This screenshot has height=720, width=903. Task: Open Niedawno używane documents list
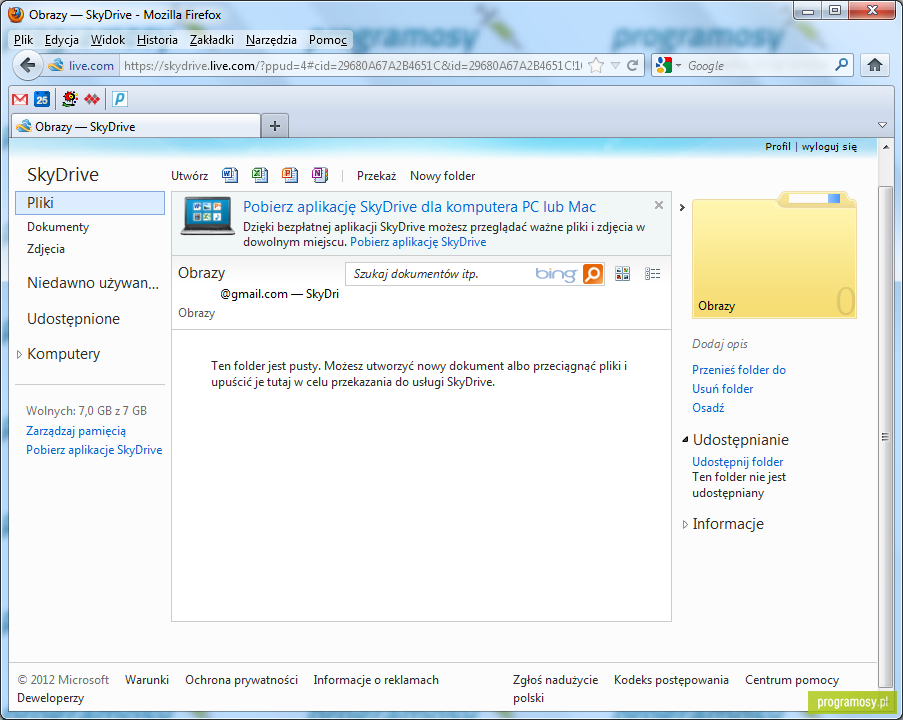pos(93,283)
